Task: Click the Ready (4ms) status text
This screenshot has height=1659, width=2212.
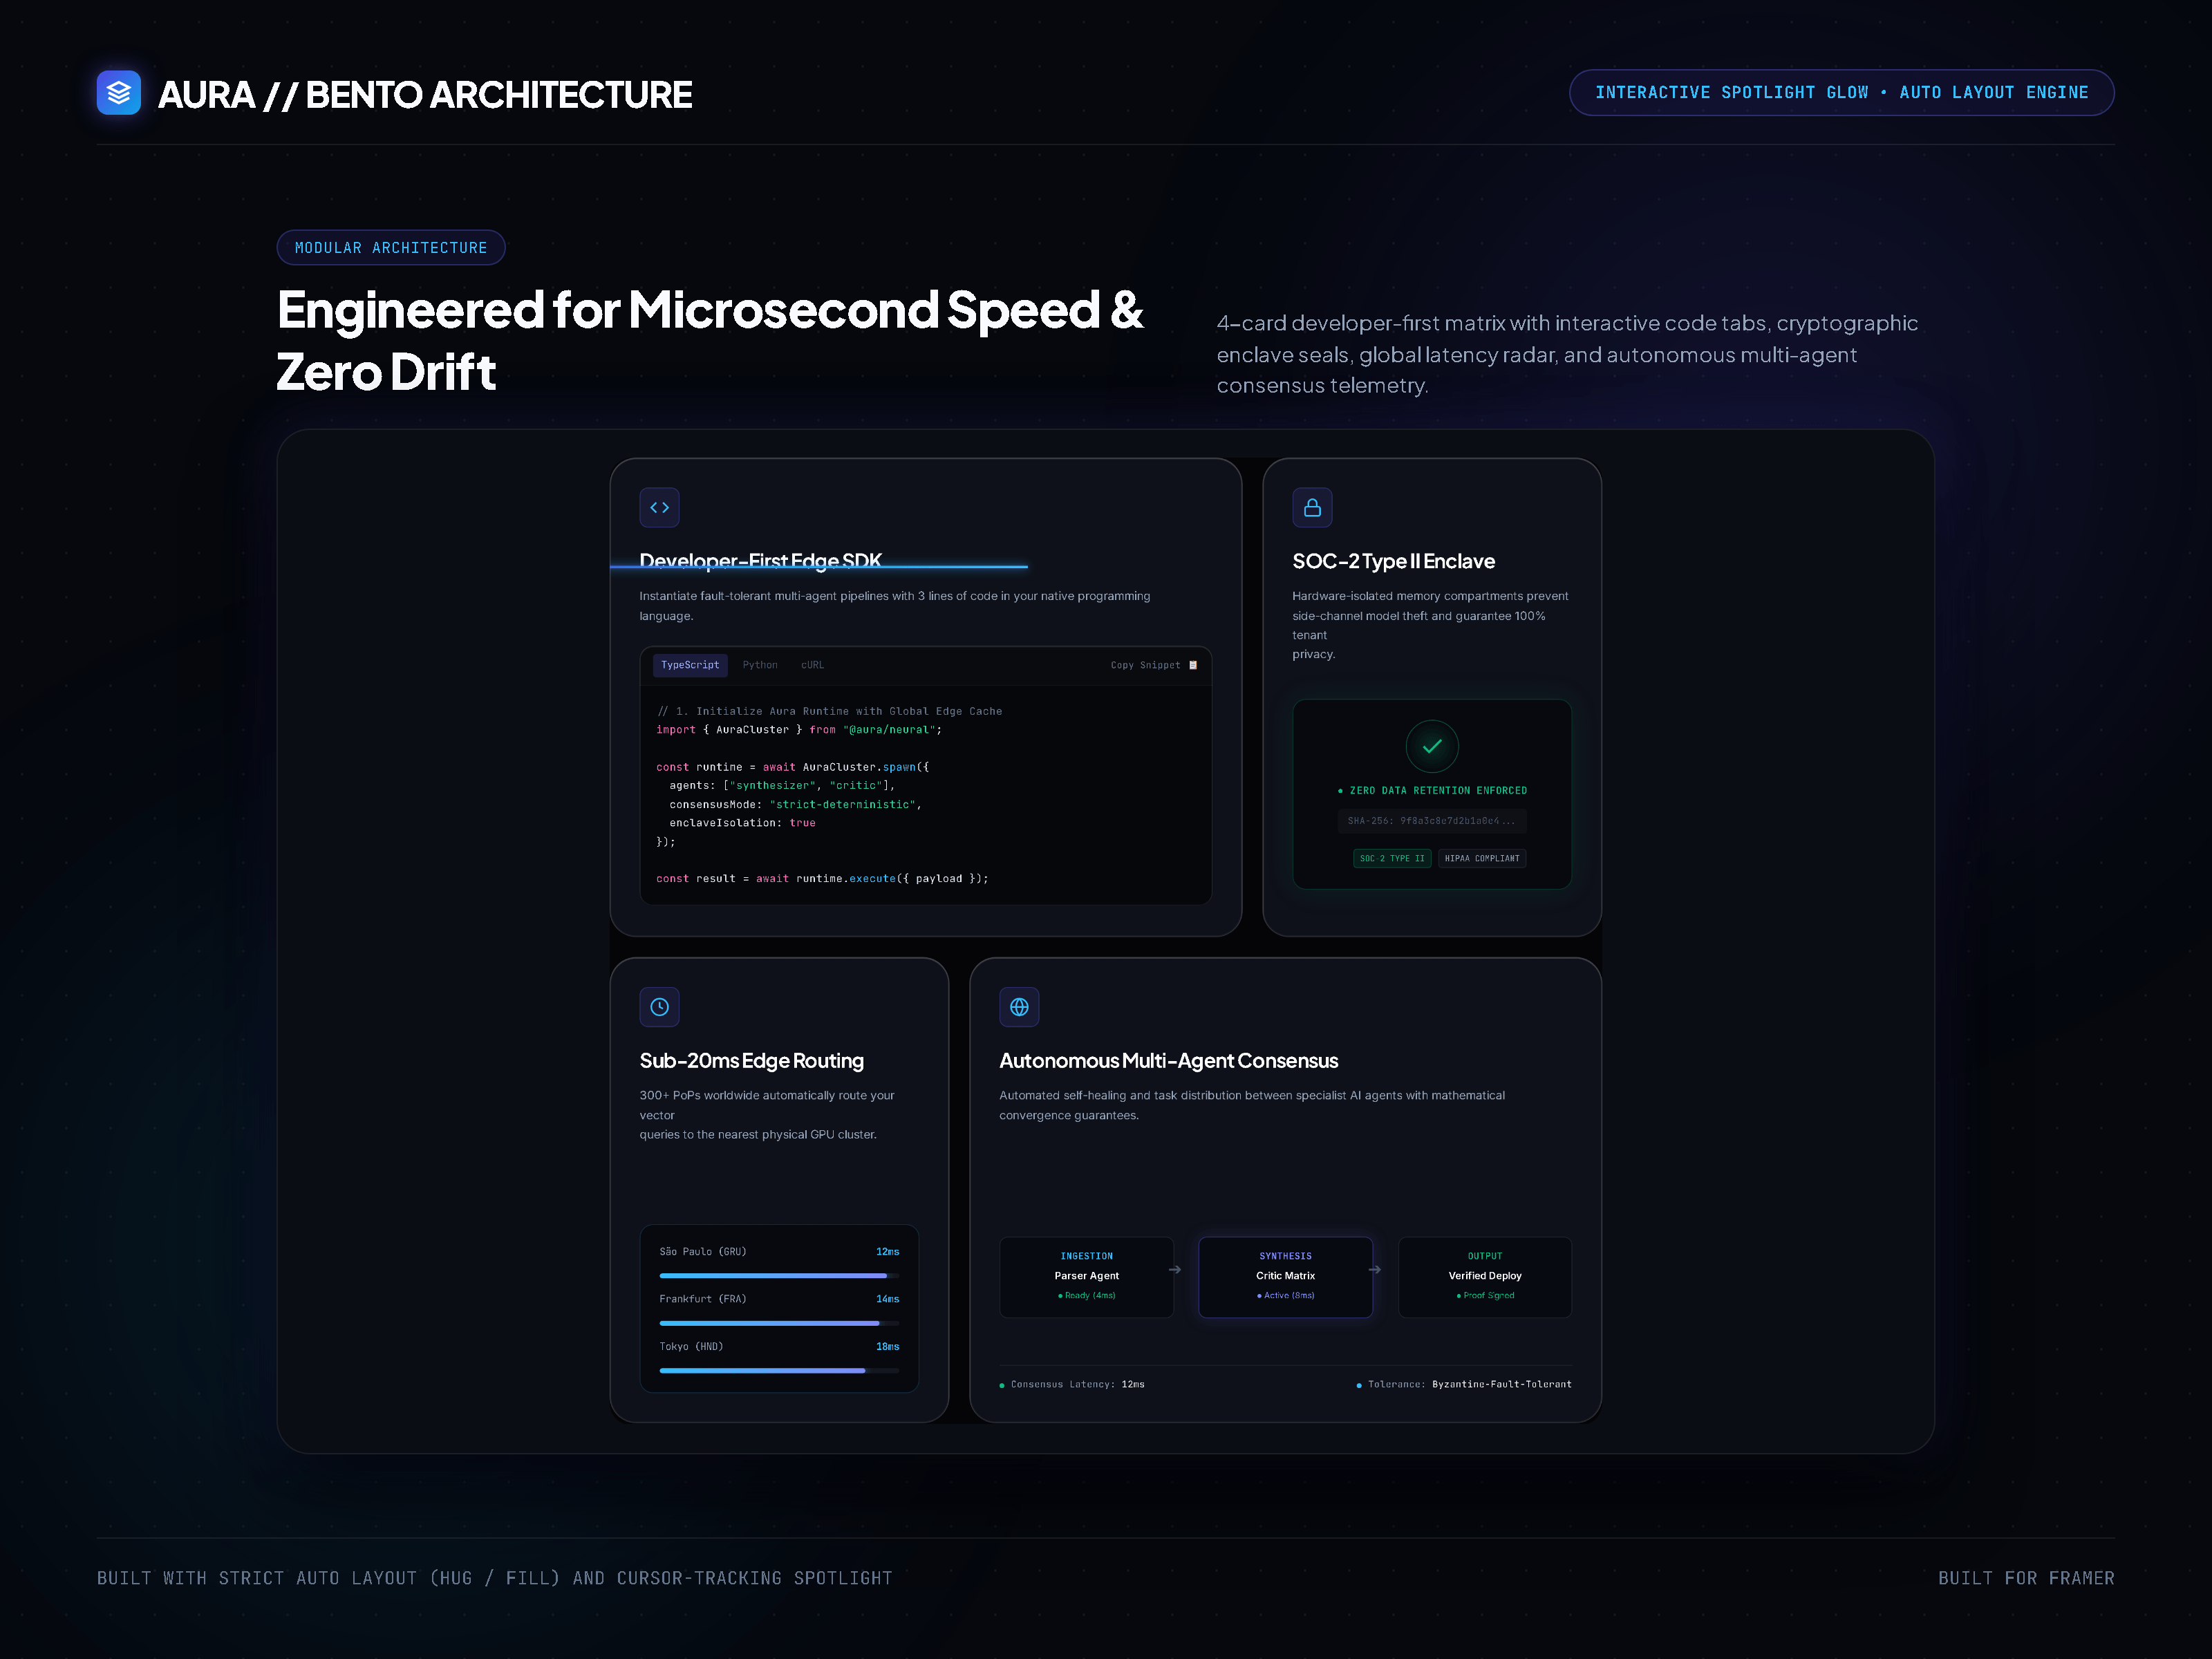Action: point(1087,1295)
